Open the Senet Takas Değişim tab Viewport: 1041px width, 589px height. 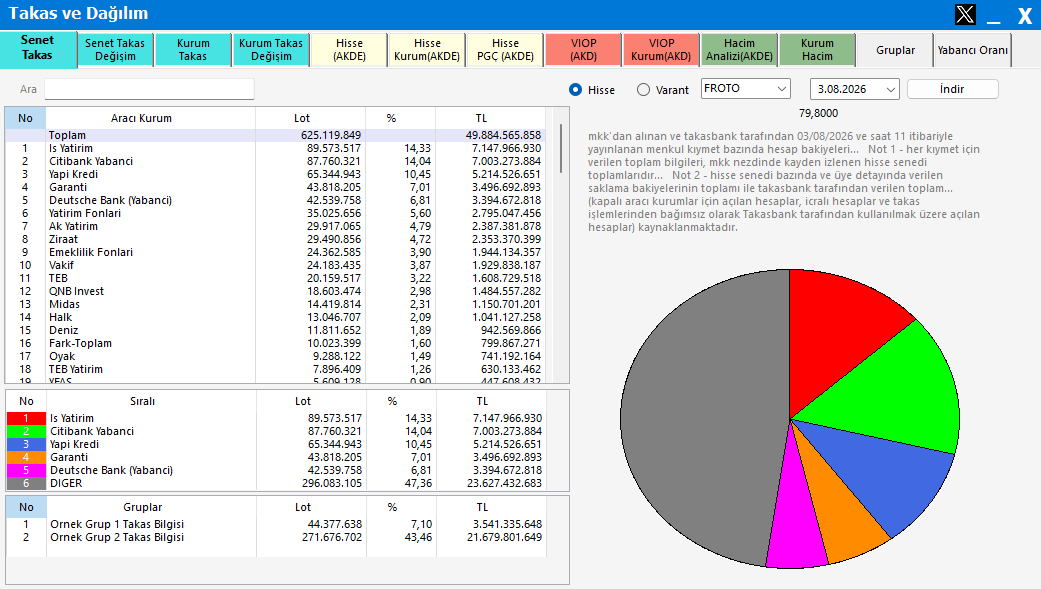tap(115, 50)
